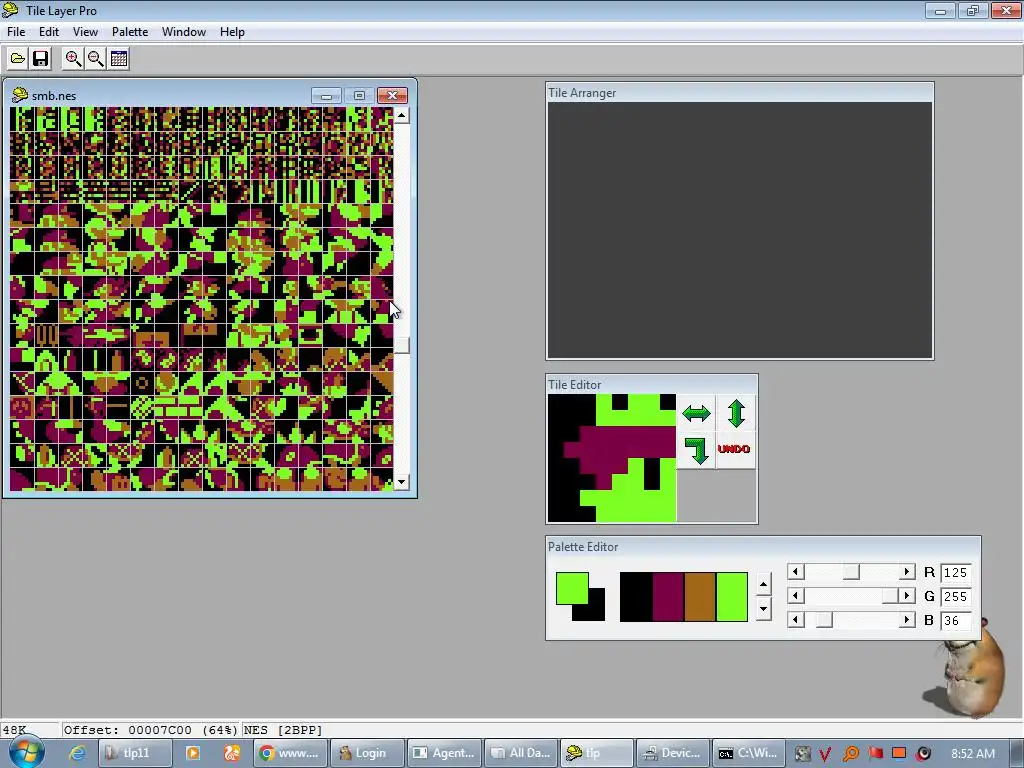Viewport: 1024px width, 768px height.
Task: Switch to Agent taskbar window
Action: point(444,753)
